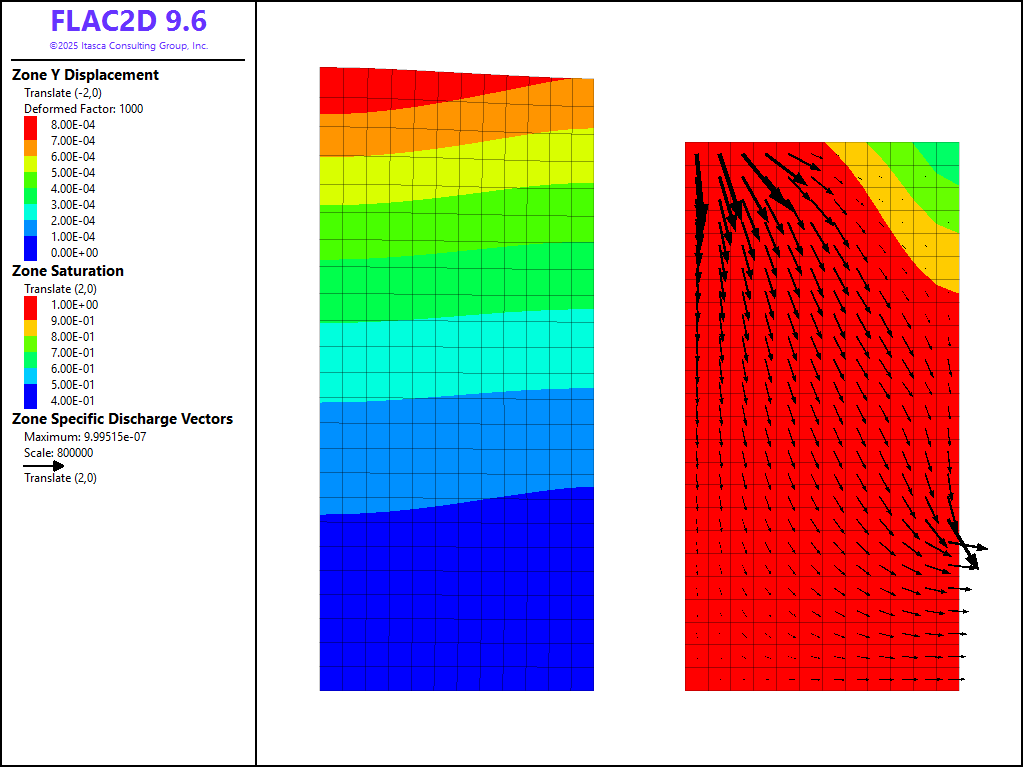Click the red 1.00E+00 saturation swatch
Image resolution: width=1024 pixels, height=768 pixels.
pyautogui.click(x=30, y=305)
